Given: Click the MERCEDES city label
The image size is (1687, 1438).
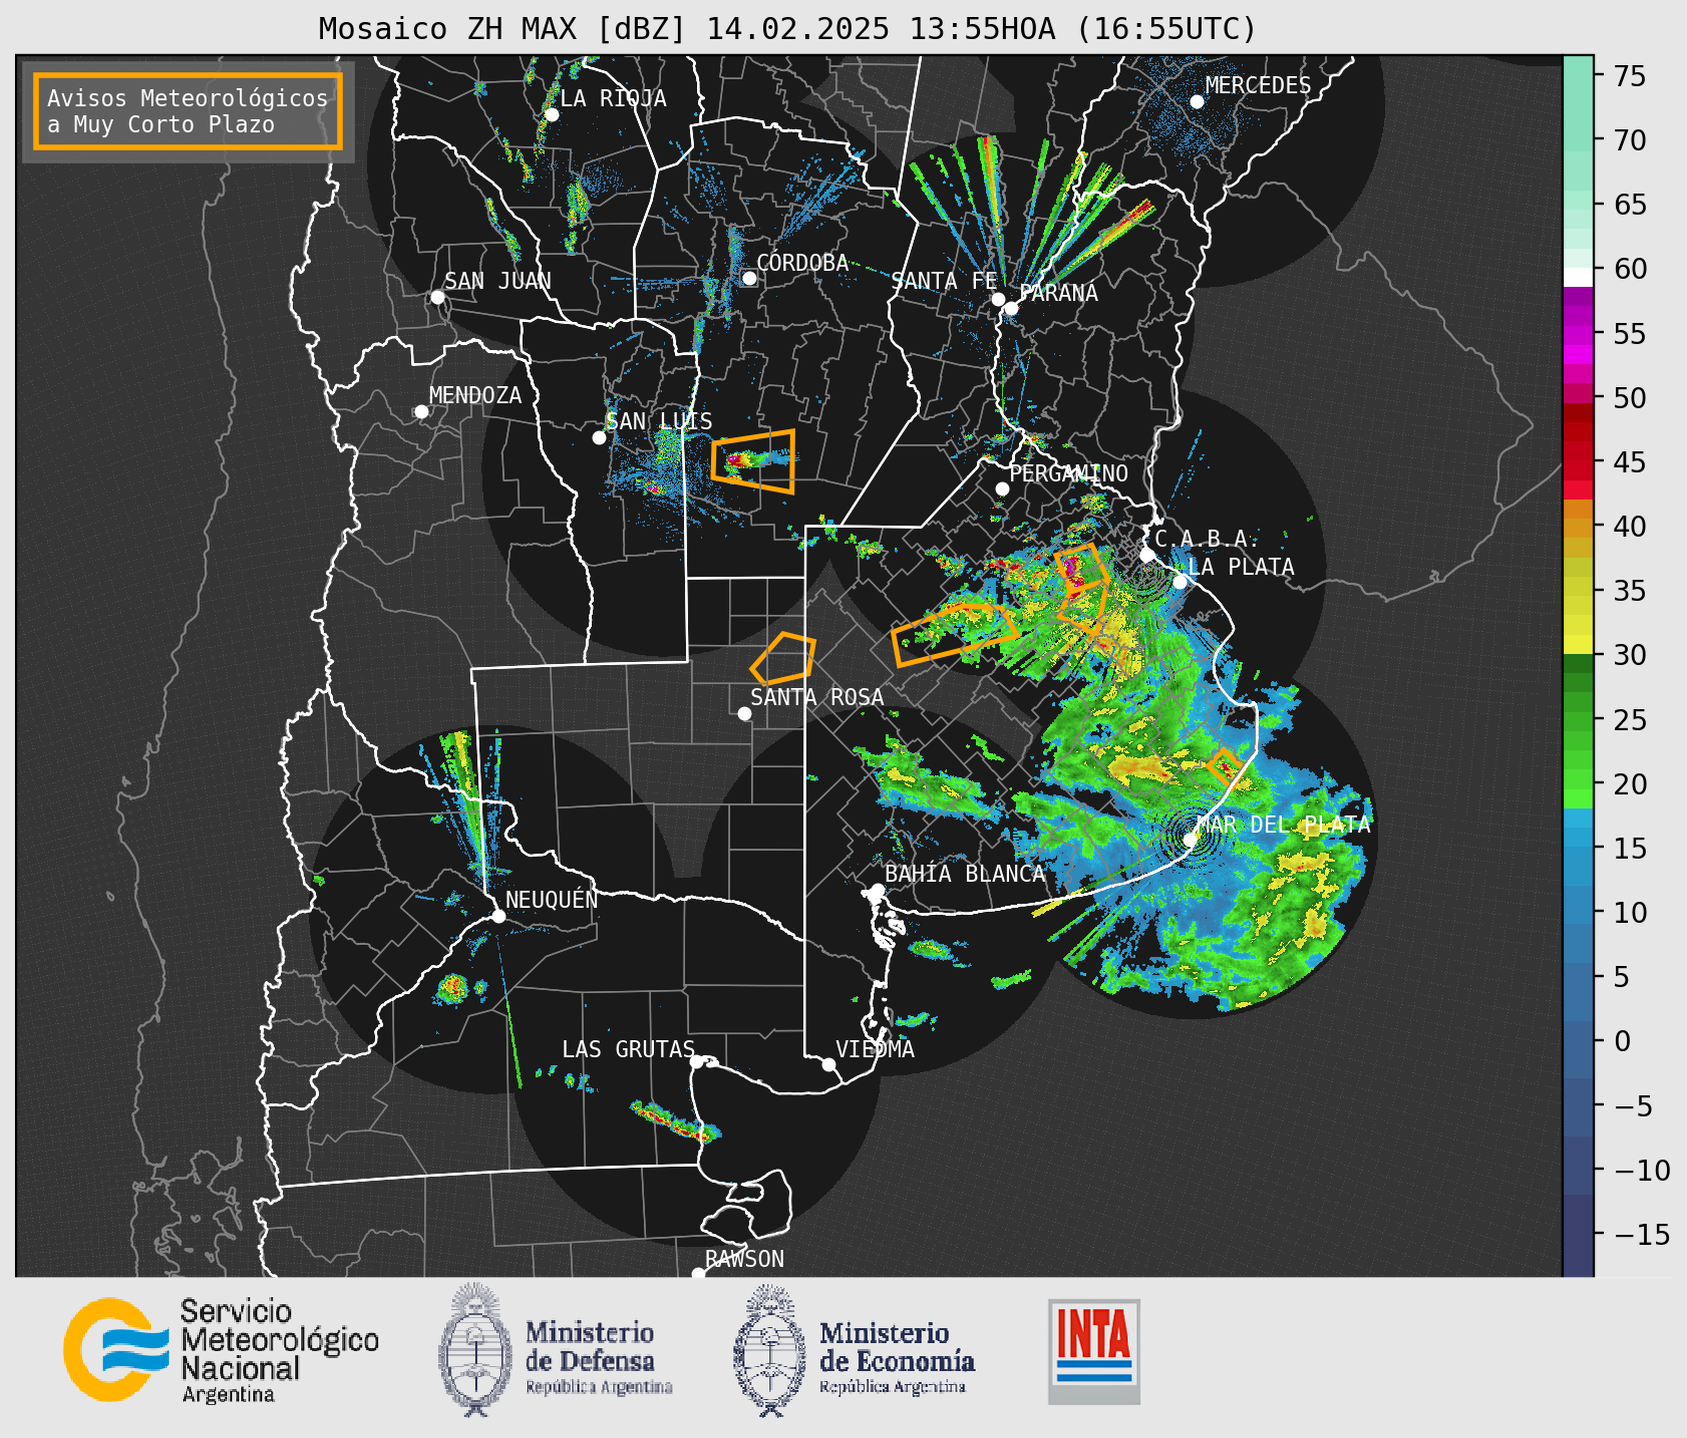Looking at the screenshot, I should tap(1258, 86).
